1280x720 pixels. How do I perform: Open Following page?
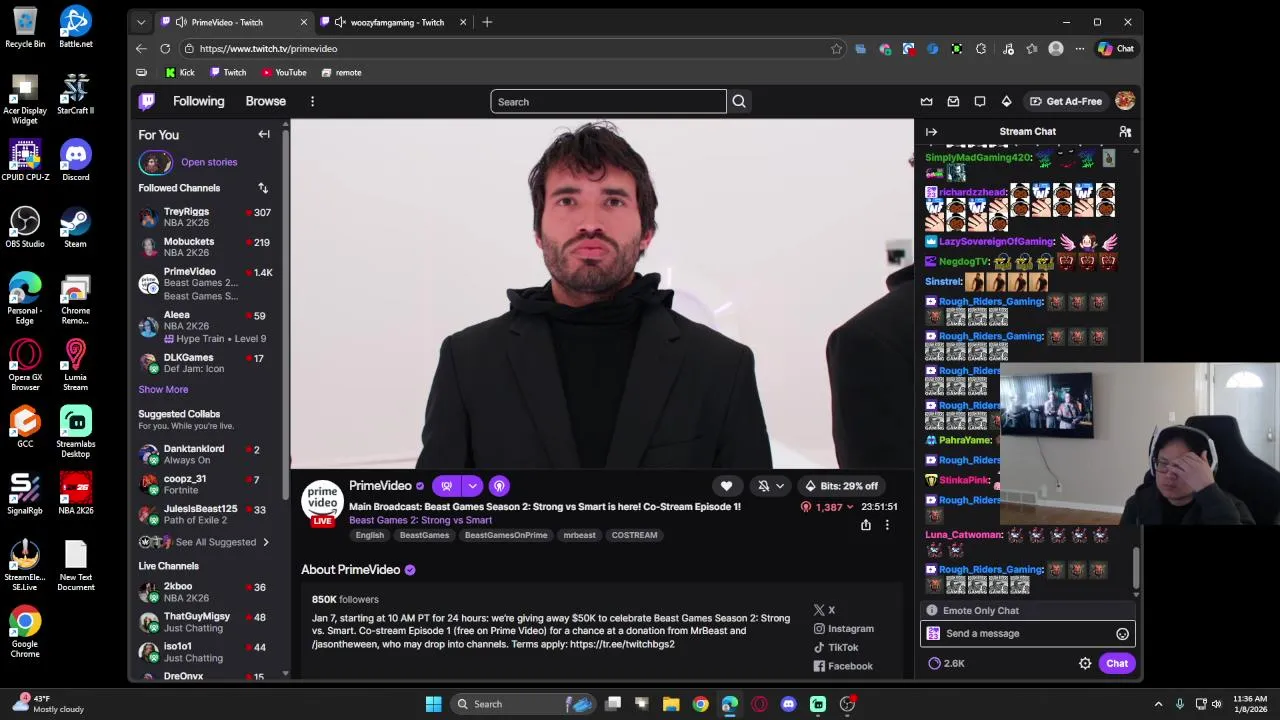199,101
